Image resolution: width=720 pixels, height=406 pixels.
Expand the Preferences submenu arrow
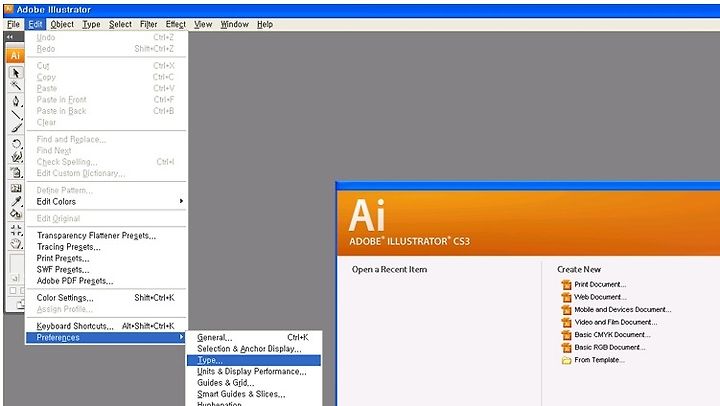pyautogui.click(x=181, y=338)
